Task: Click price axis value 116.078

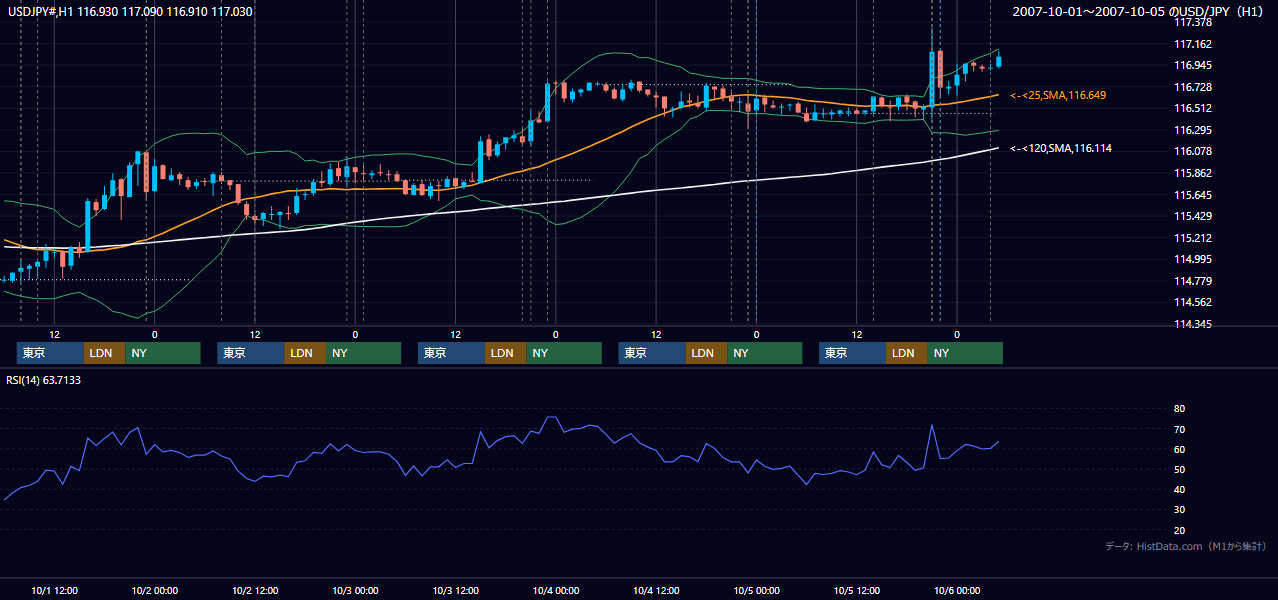Action: point(1192,151)
